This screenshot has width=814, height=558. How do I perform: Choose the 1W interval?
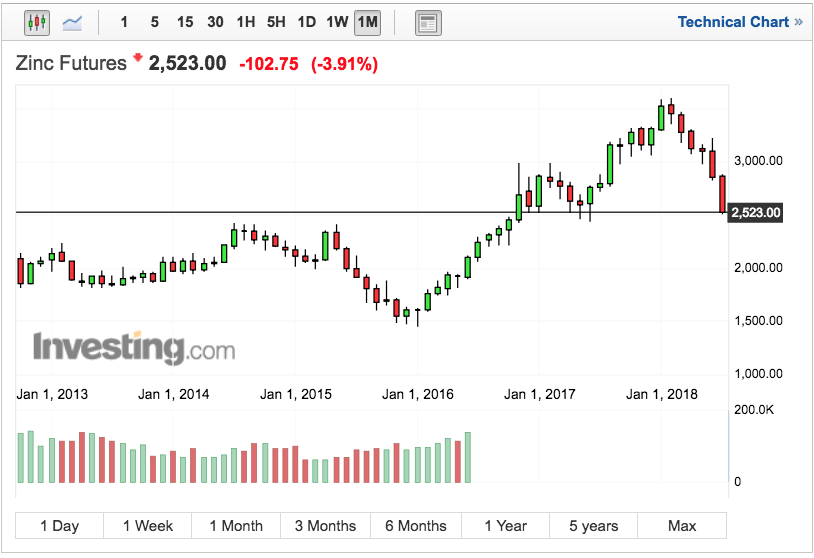click(337, 22)
